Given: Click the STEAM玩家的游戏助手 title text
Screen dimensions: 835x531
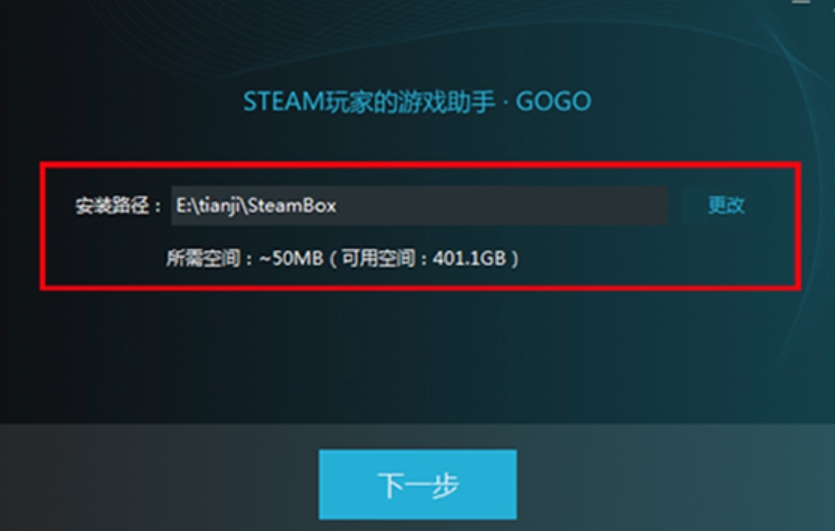Looking at the screenshot, I should coord(369,101).
